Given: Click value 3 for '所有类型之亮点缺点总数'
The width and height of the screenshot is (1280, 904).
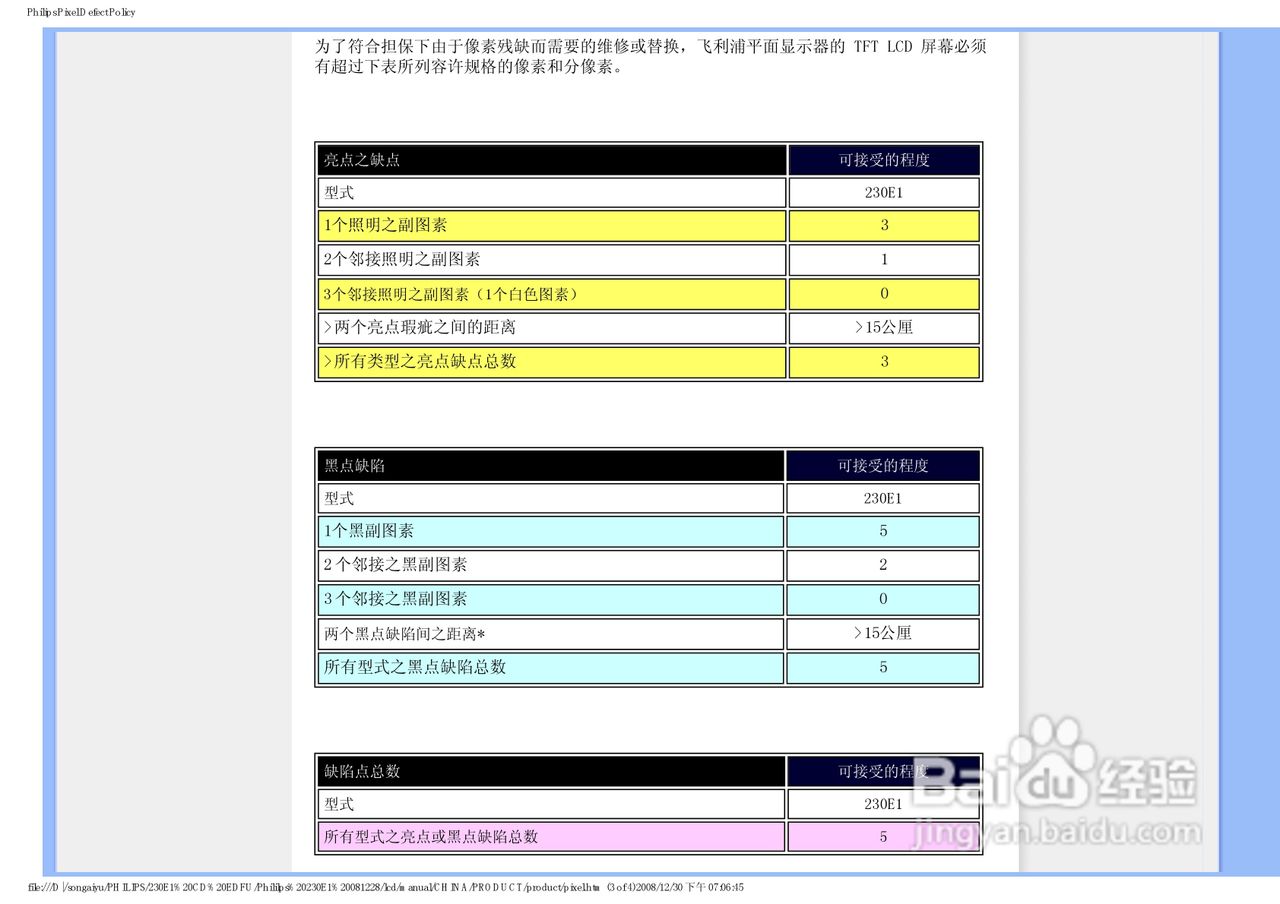Looking at the screenshot, I should [x=884, y=362].
